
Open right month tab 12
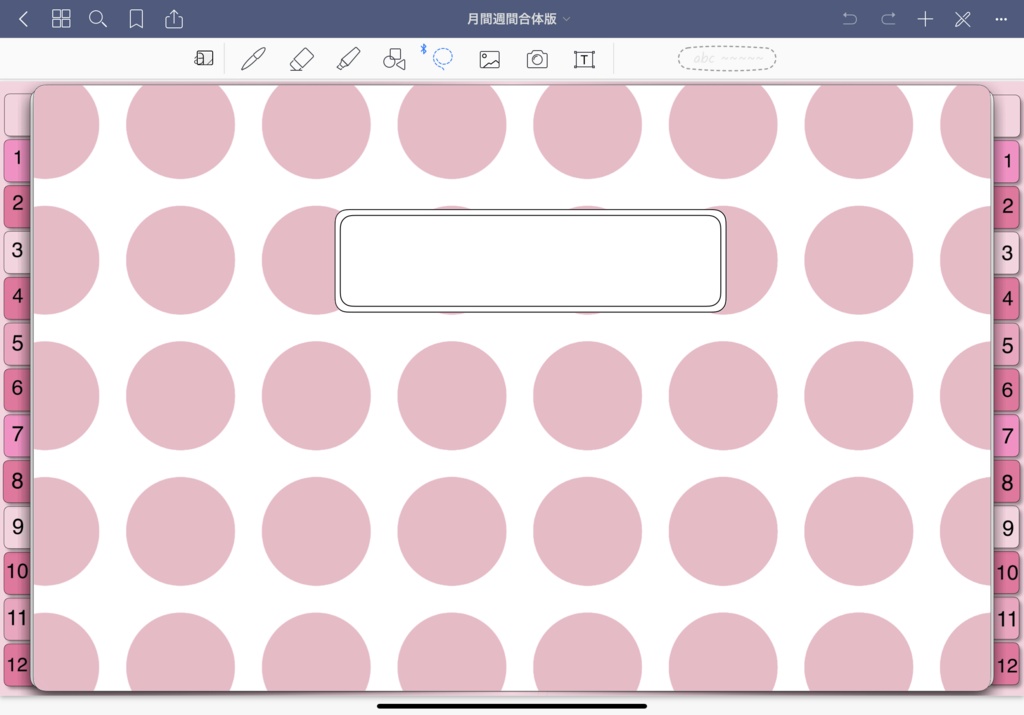click(1007, 666)
